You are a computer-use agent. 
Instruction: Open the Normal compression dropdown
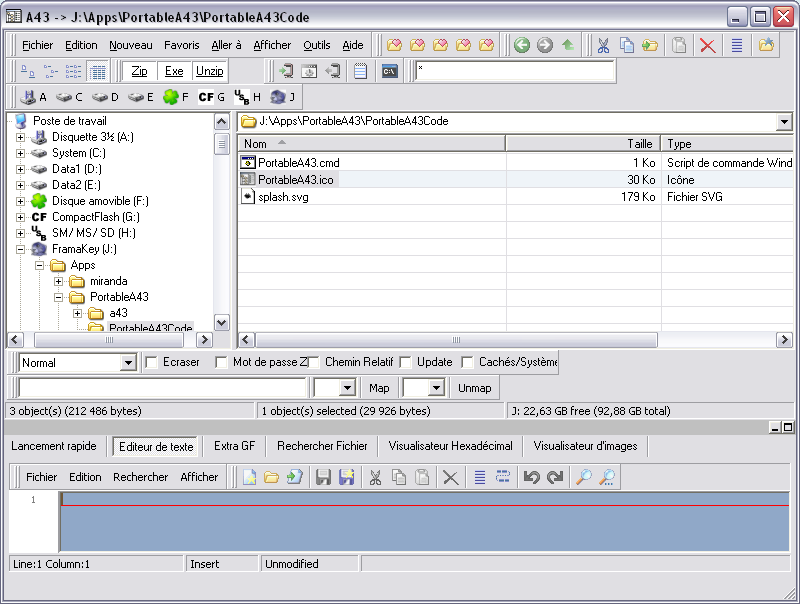point(128,363)
